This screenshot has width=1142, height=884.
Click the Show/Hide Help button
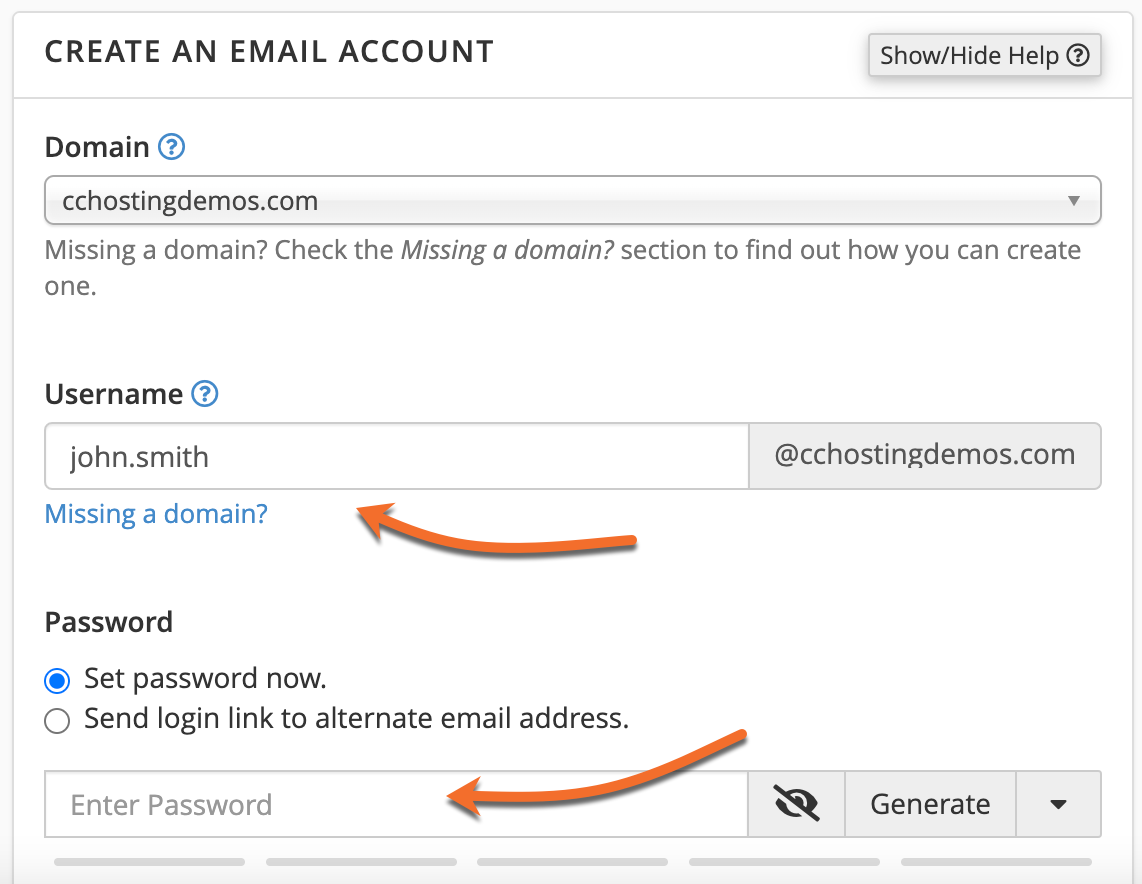984,55
